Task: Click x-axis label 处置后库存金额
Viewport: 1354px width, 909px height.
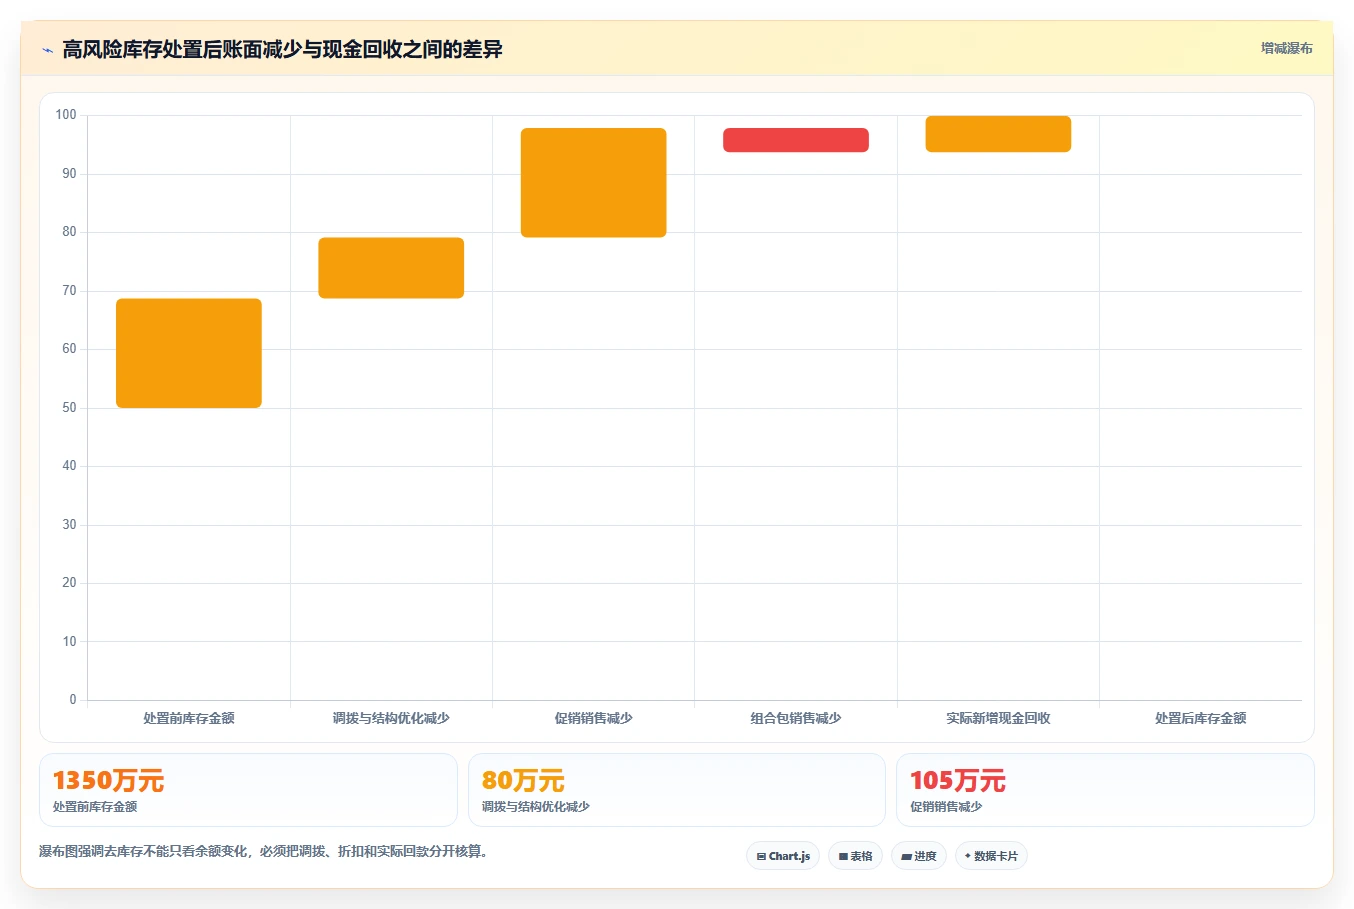Action: coord(1200,718)
